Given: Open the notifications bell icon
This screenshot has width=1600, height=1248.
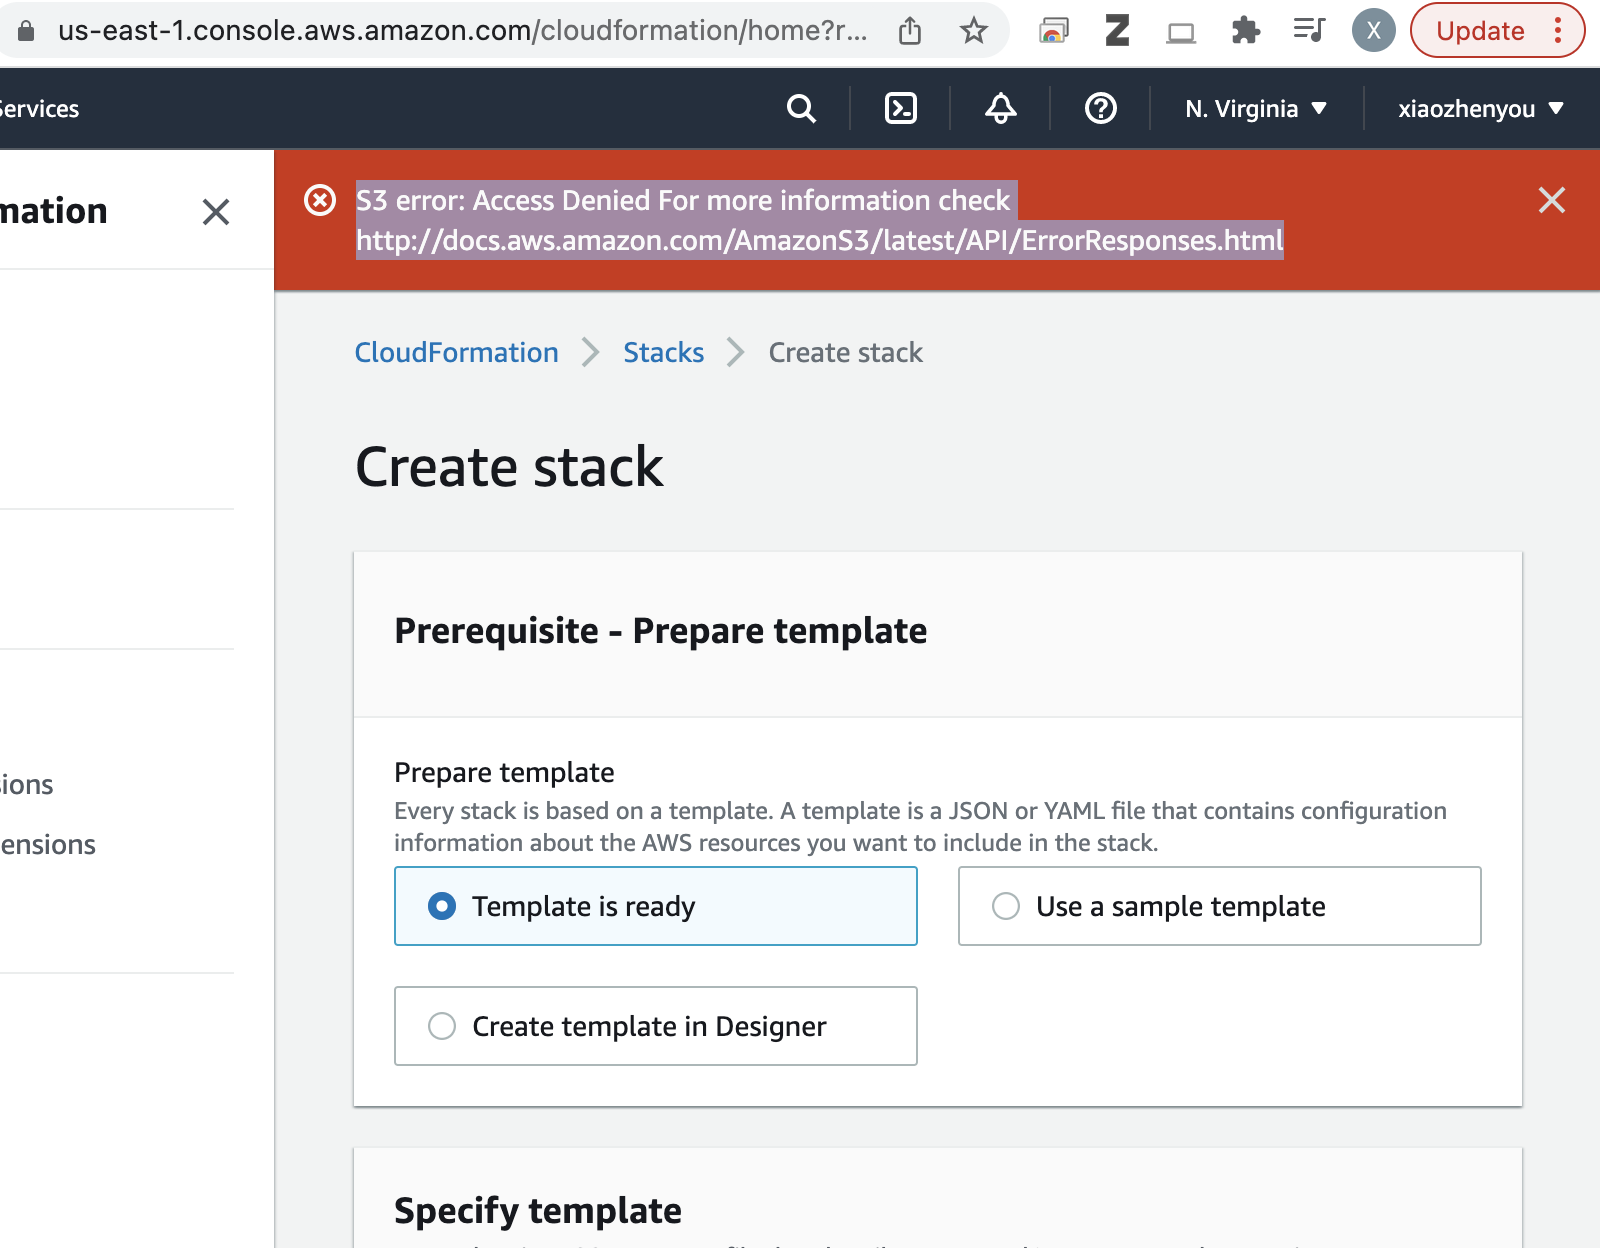Looking at the screenshot, I should point(1000,108).
